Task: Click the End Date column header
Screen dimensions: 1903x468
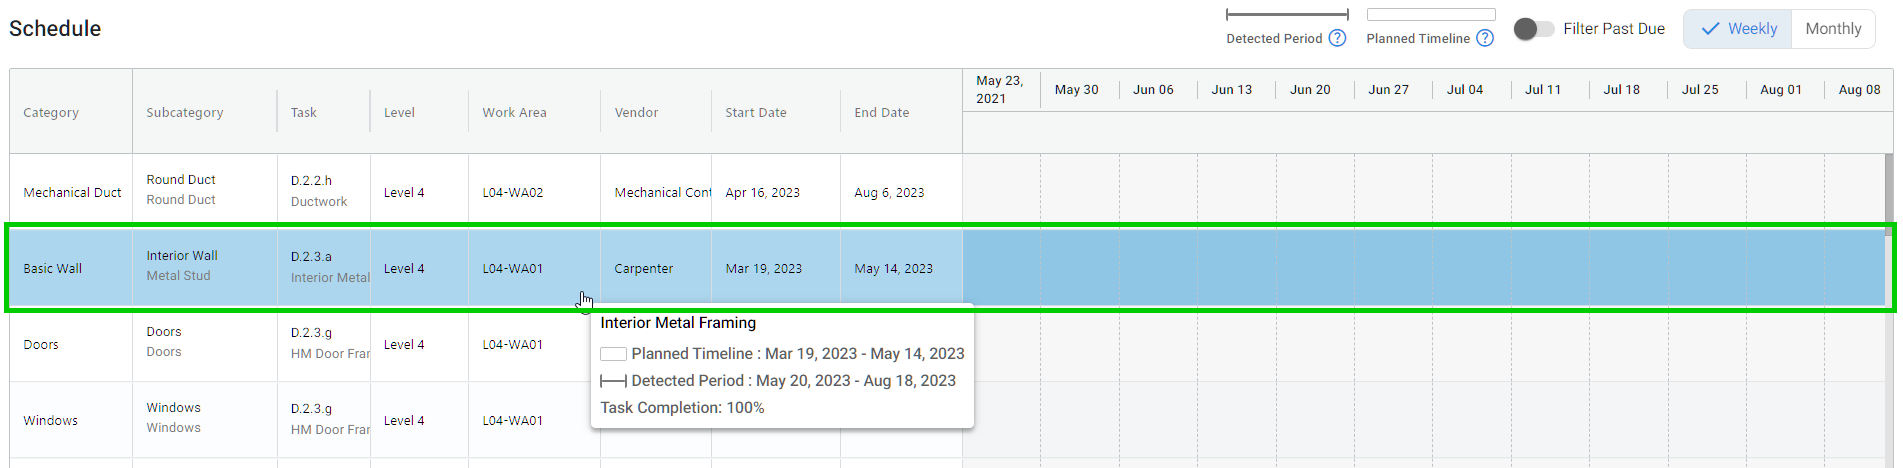Action: pos(881,112)
